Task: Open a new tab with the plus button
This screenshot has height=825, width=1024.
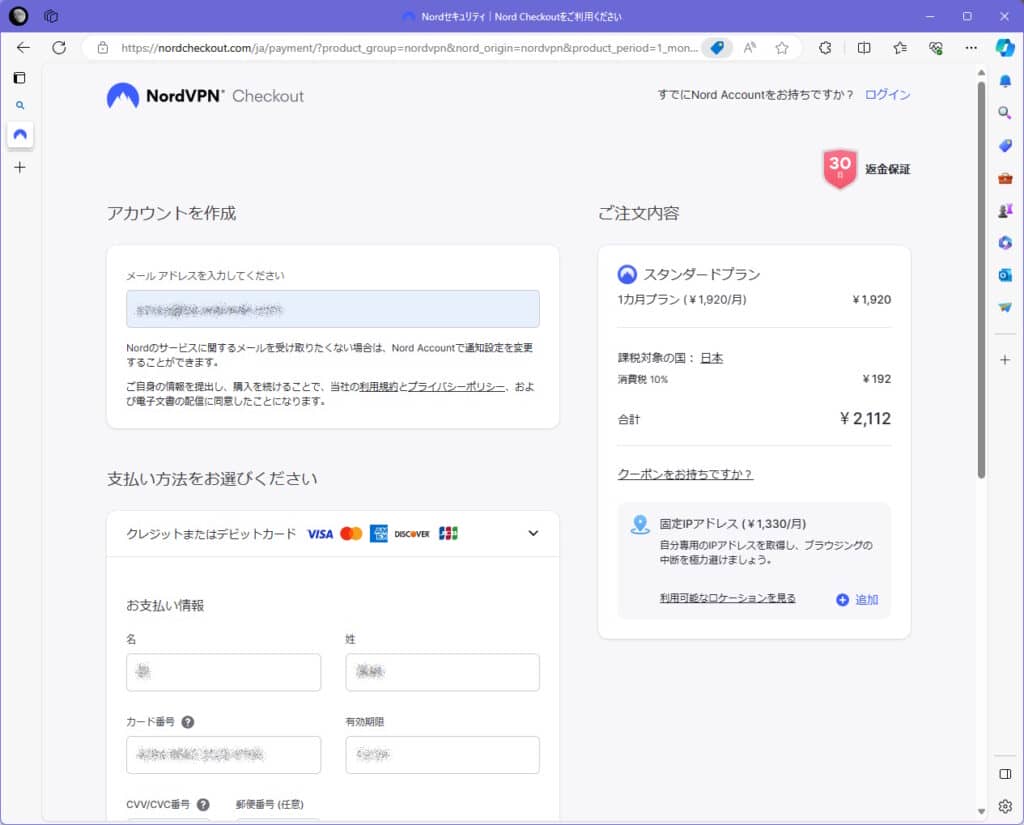Action: 20,168
